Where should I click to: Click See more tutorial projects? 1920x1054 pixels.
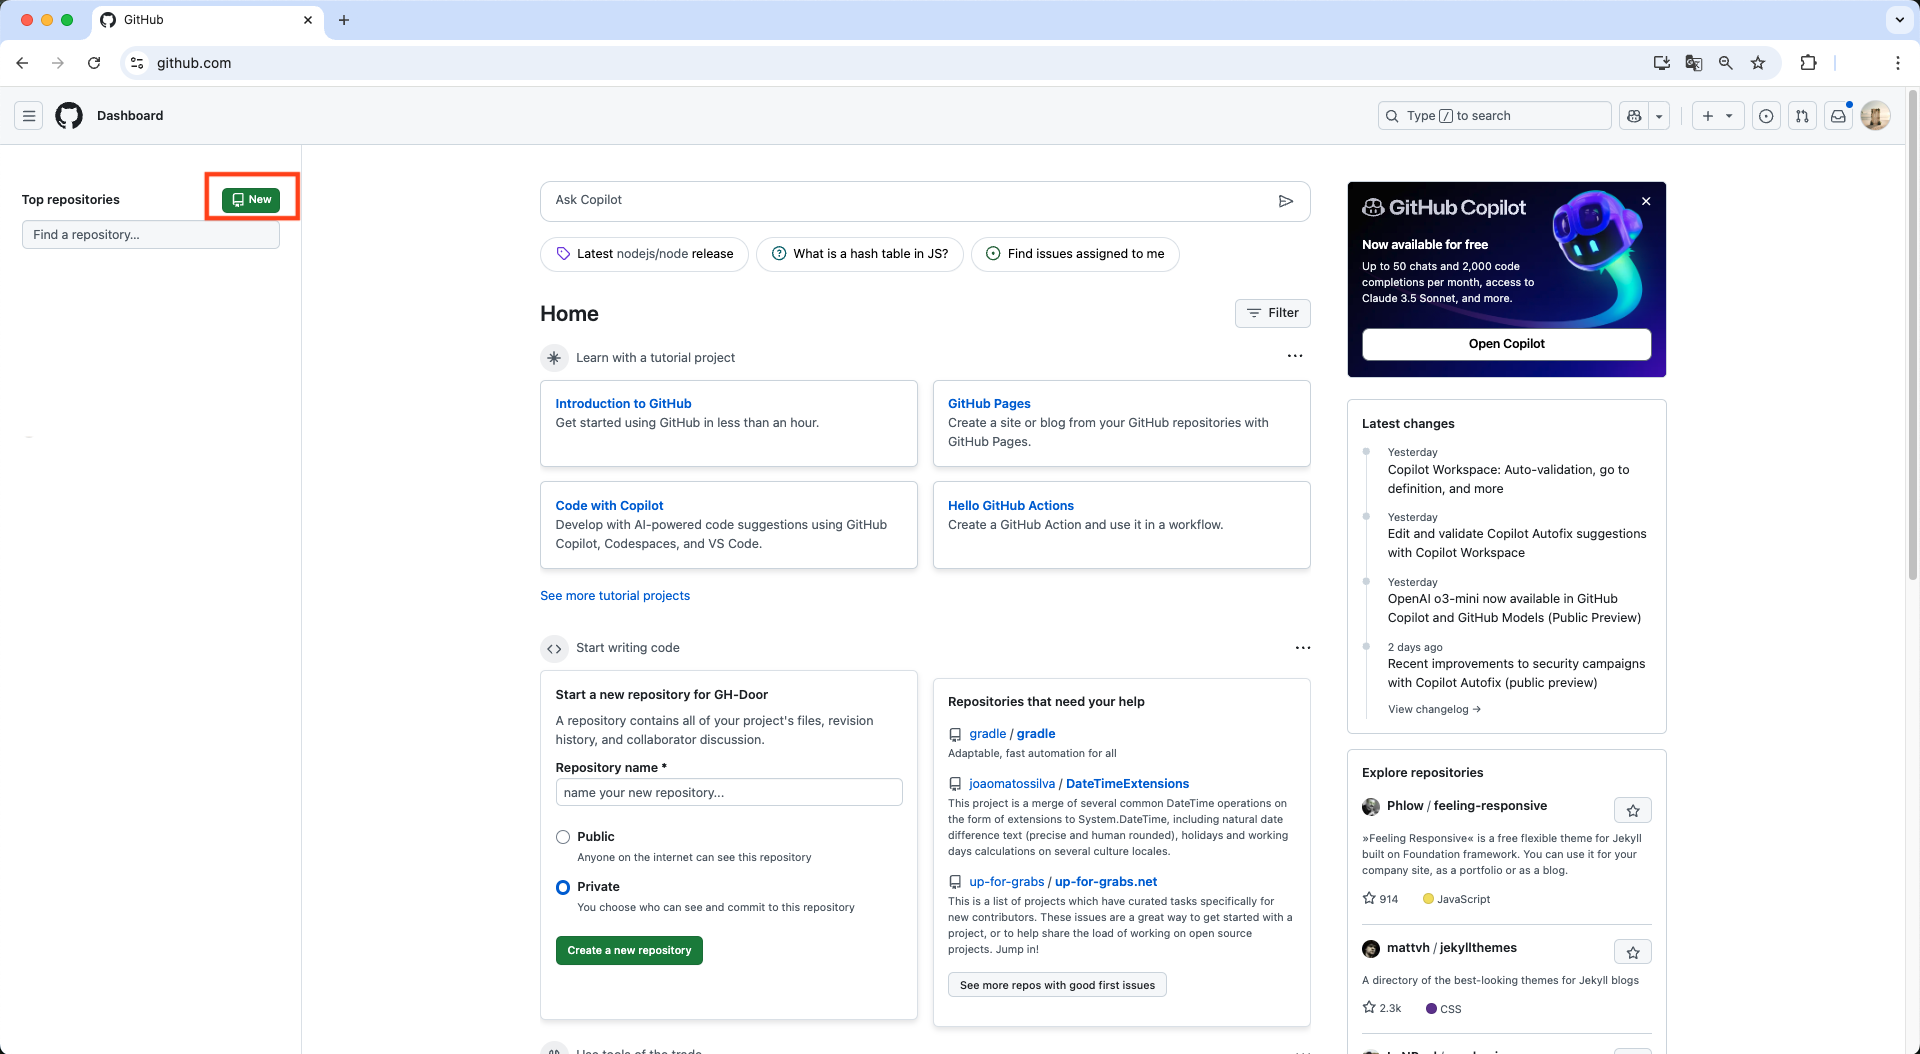tap(615, 596)
